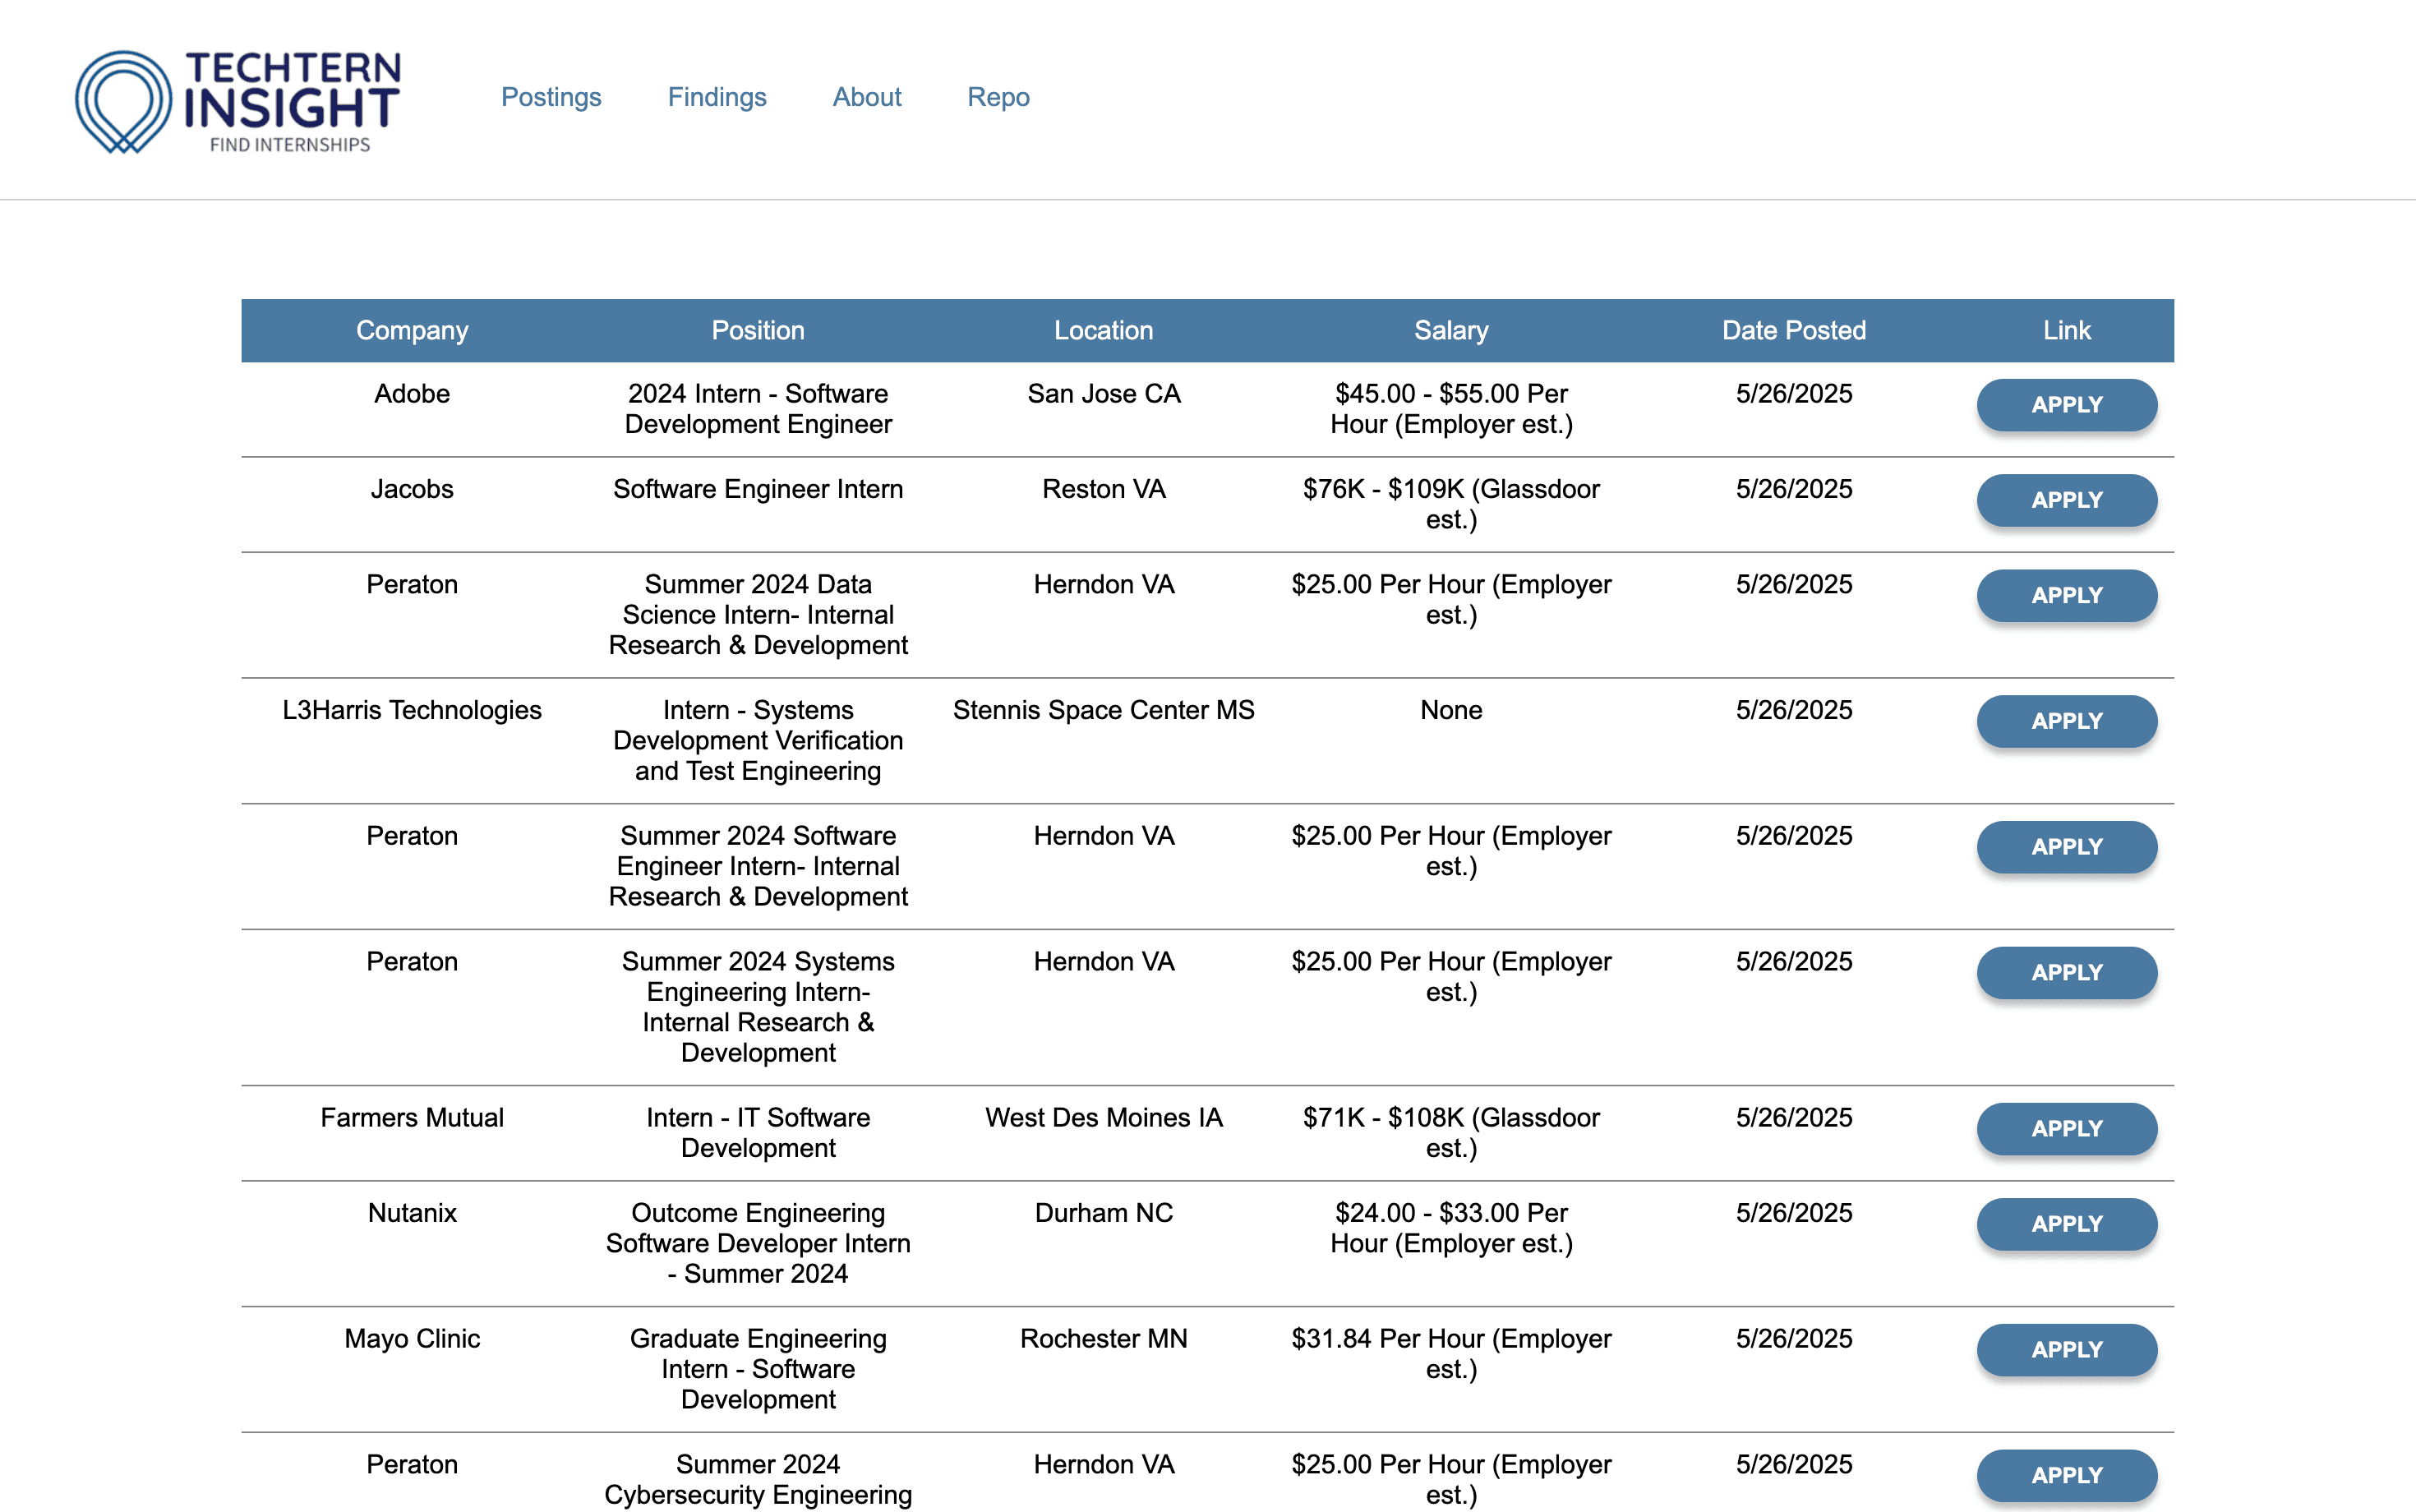Click the Summer 2024 Data Science Intern position
Screen dimensions: 2416x1512
point(758,615)
